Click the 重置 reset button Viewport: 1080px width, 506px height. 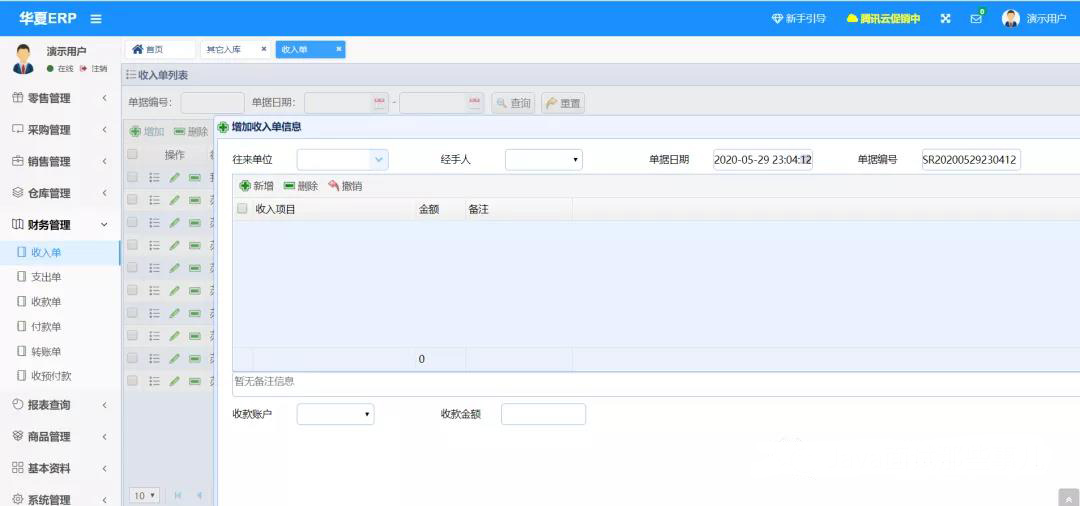pos(563,103)
